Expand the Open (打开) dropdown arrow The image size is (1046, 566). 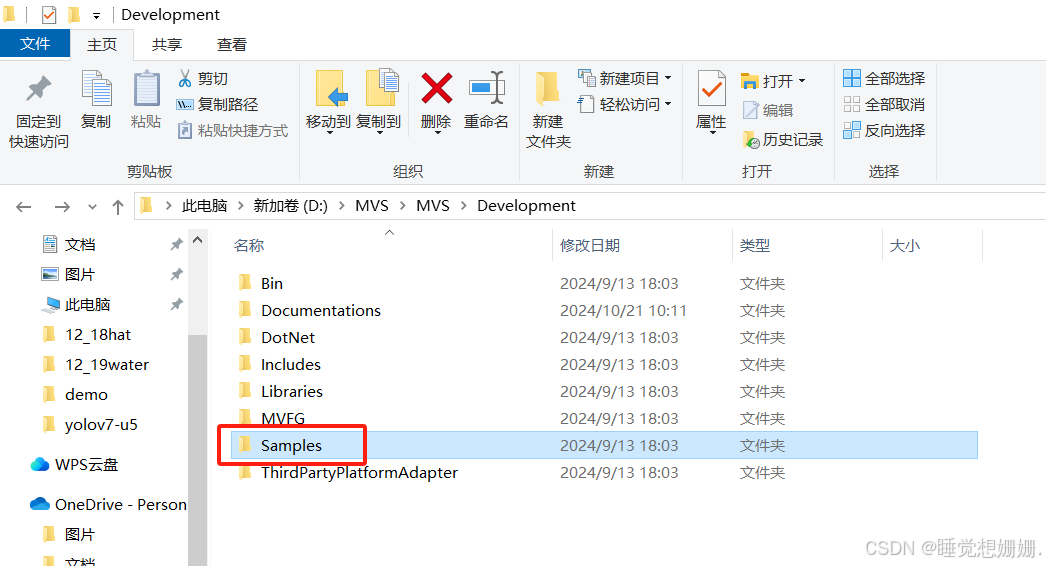(802, 81)
